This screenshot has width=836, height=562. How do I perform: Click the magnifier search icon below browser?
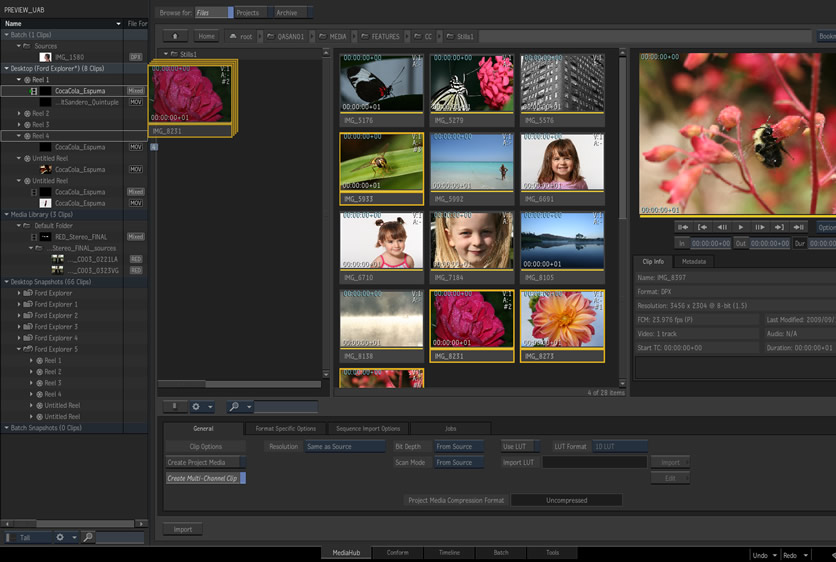[x=234, y=407]
